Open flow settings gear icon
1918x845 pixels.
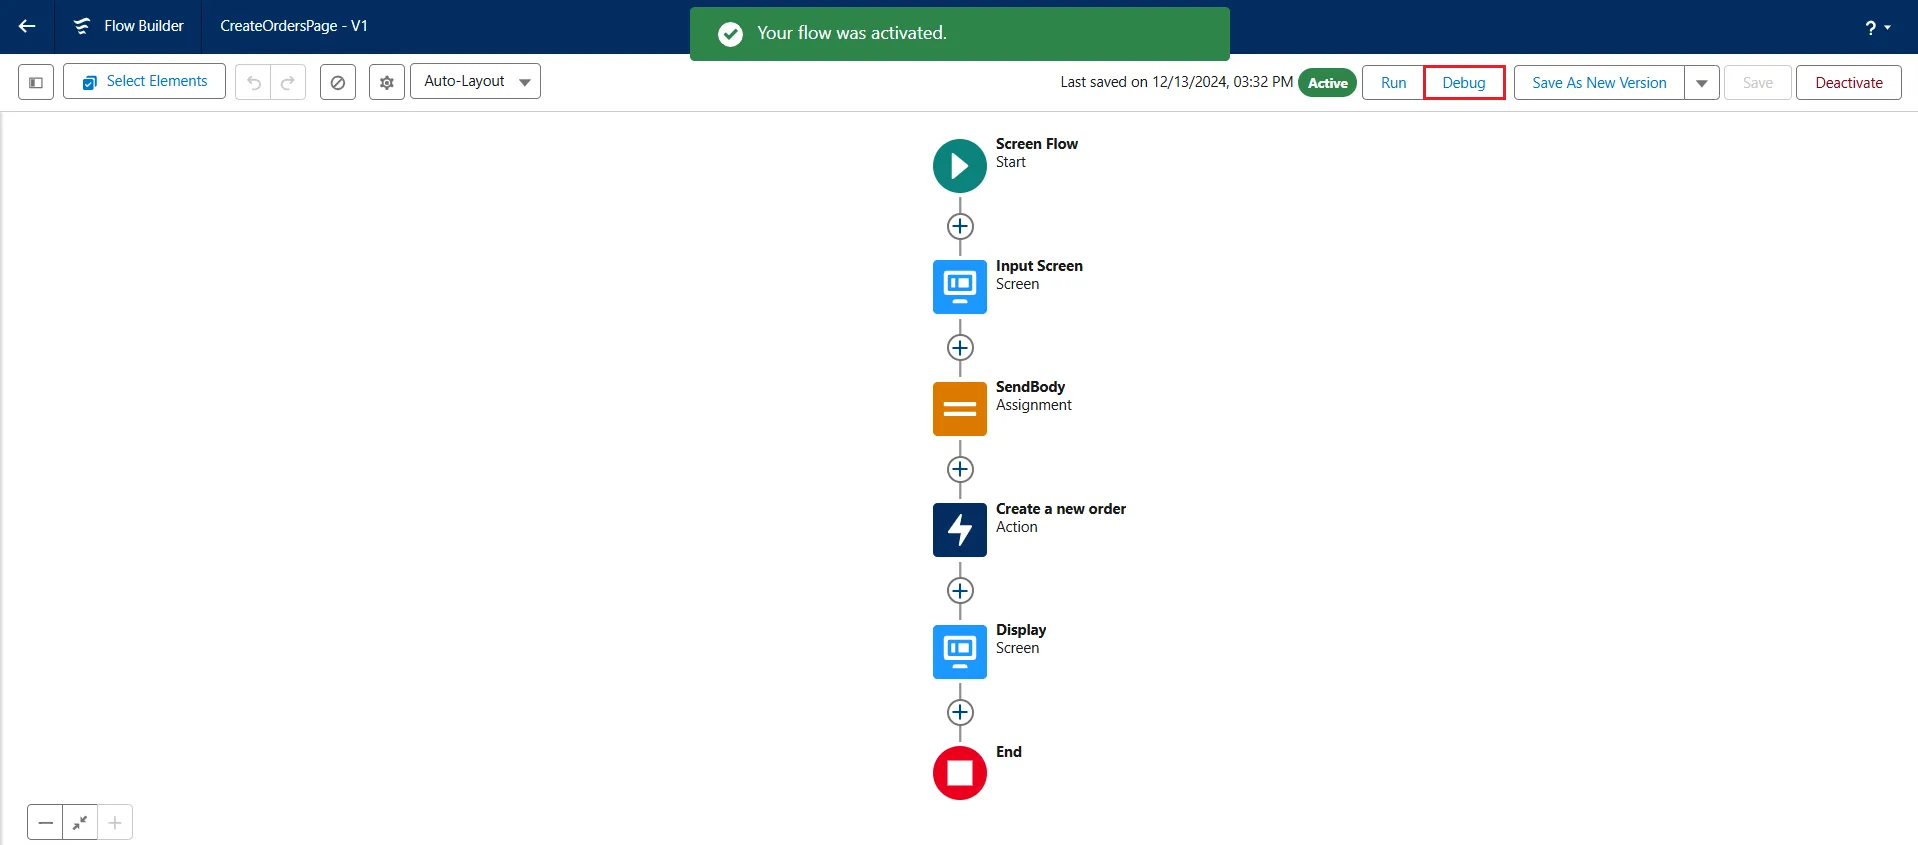387,82
